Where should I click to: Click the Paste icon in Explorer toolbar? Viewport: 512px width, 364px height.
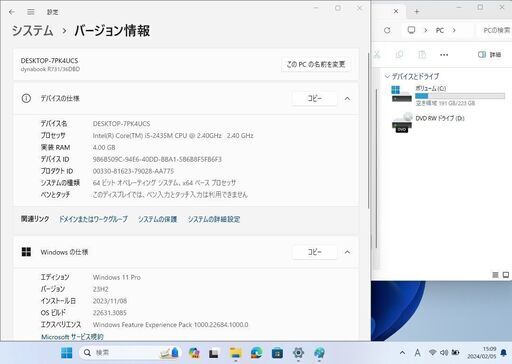tap(422, 54)
